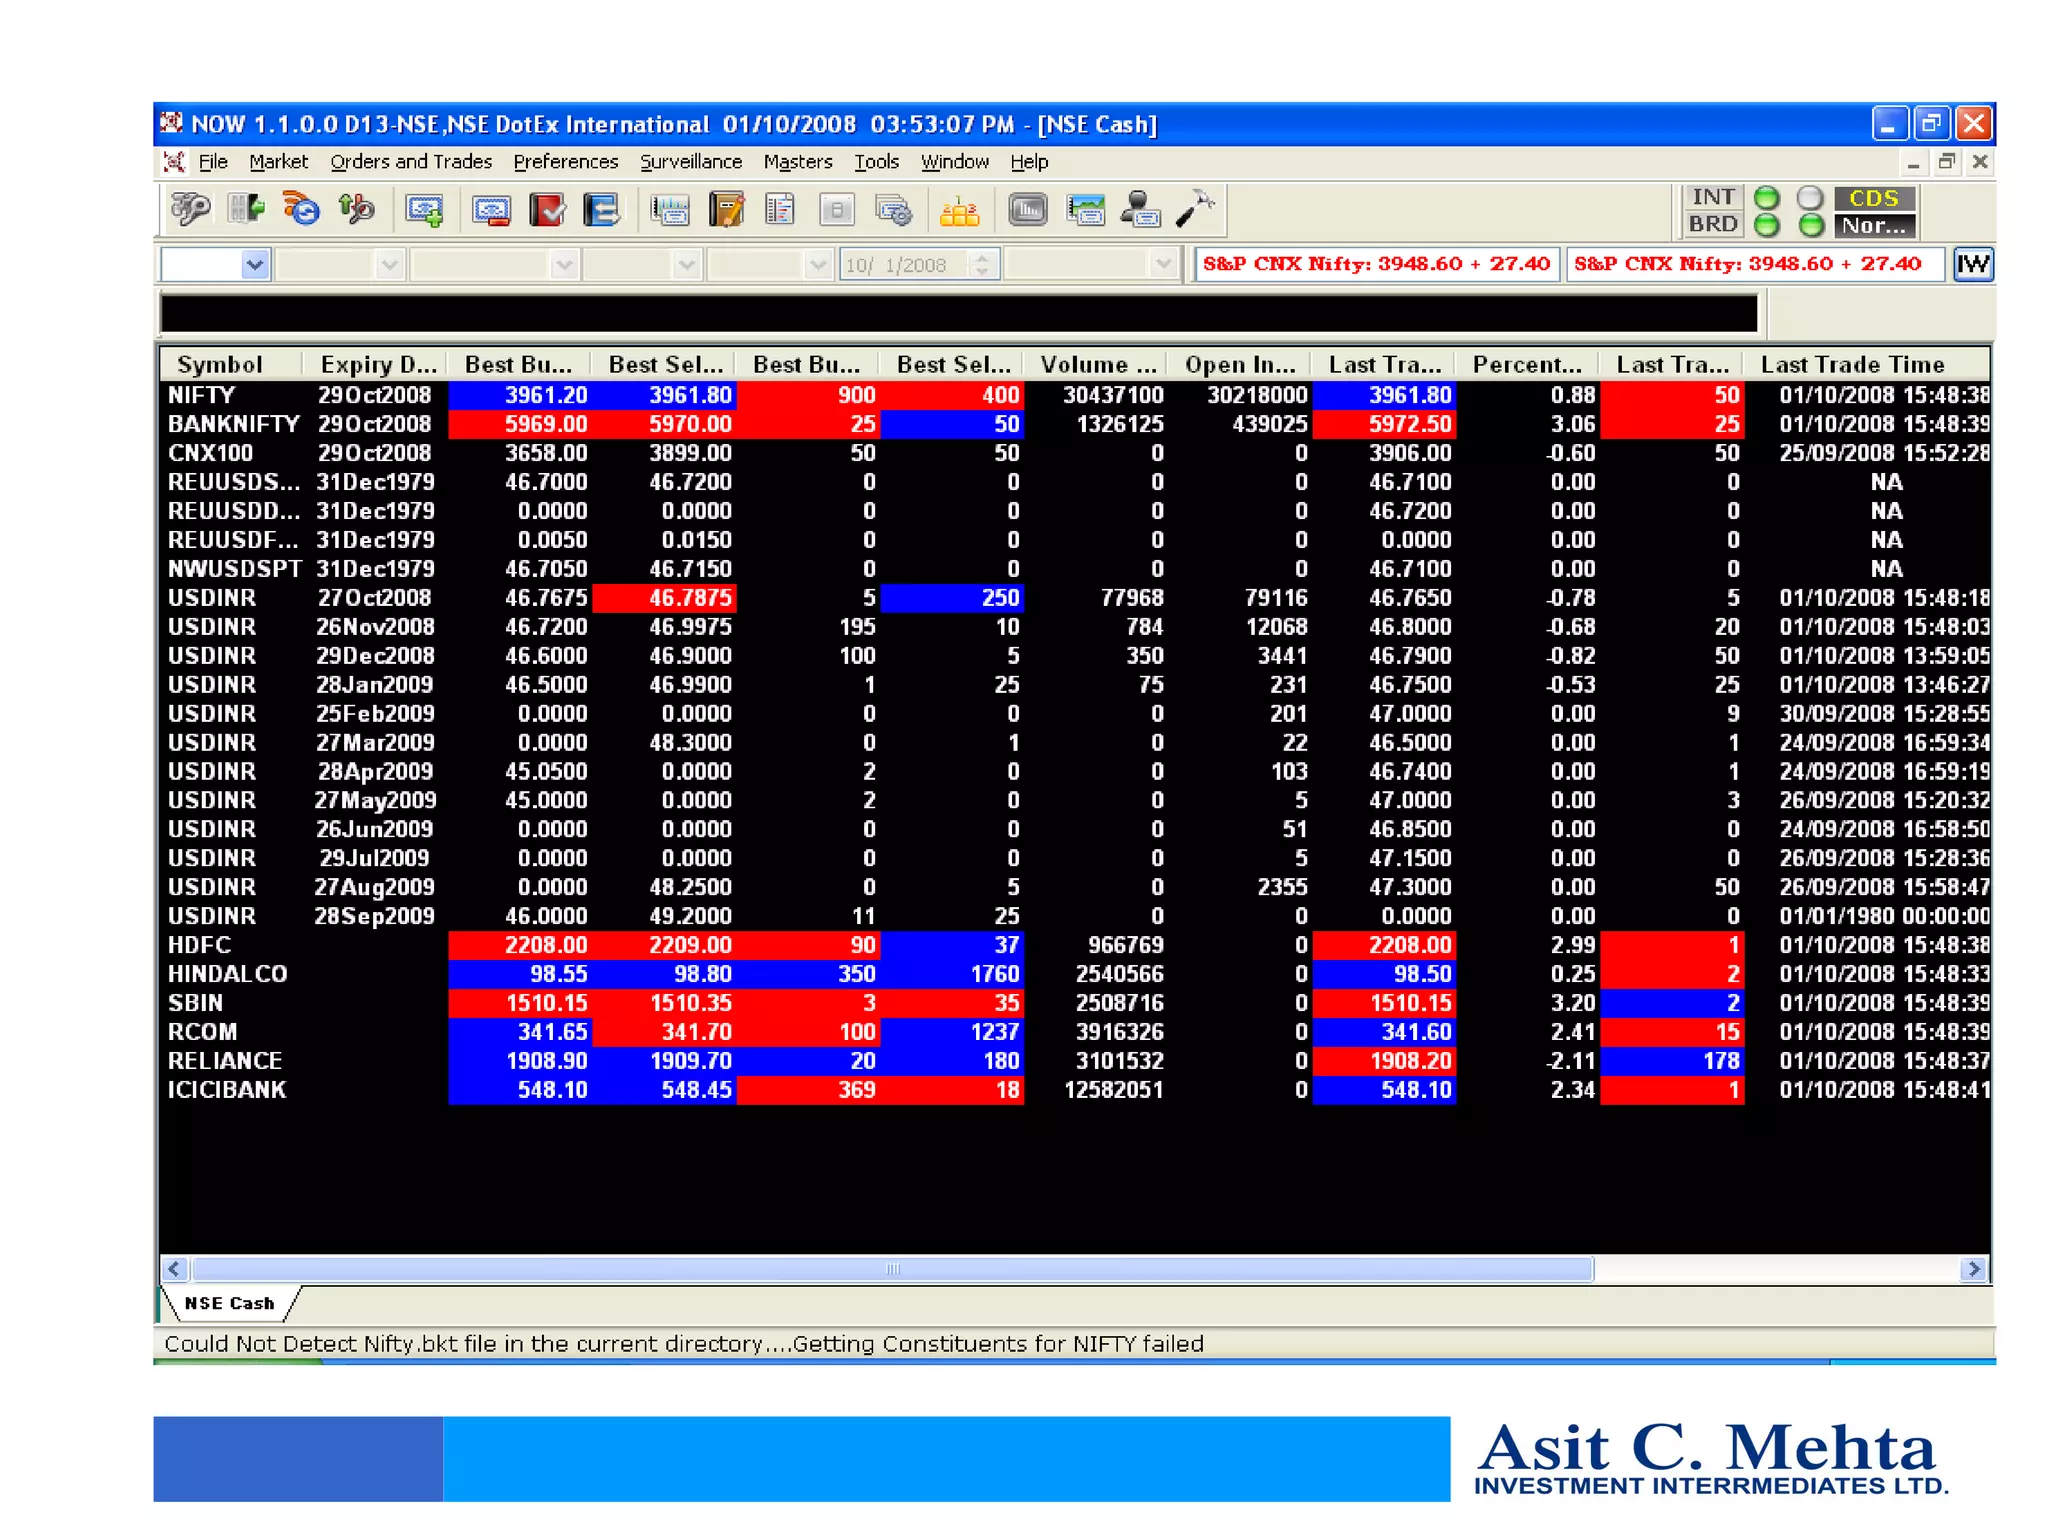Image resolution: width=2048 pixels, height=1536 pixels.
Task: Click the green BRD status indicator light
Action: click(x=1767, y=225)
